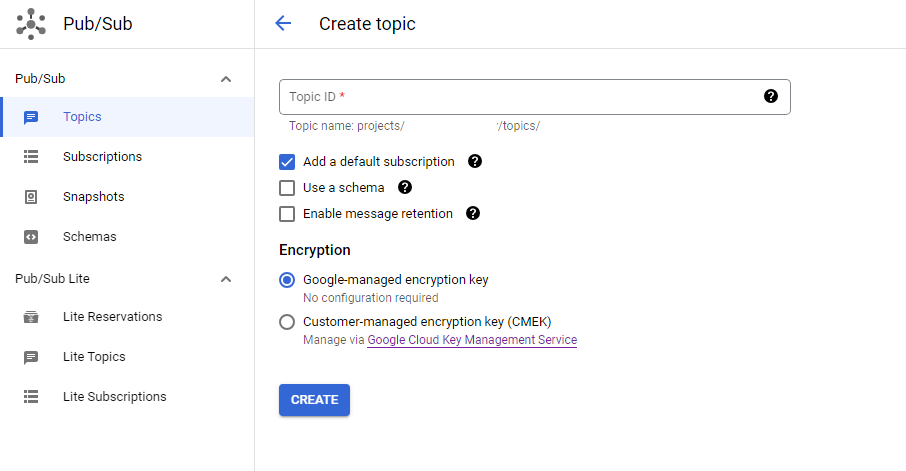This screenshot has height=471, width=906.
Task: Collapse the Pub/Sub Lite section
Action: [x=226, y=279]
